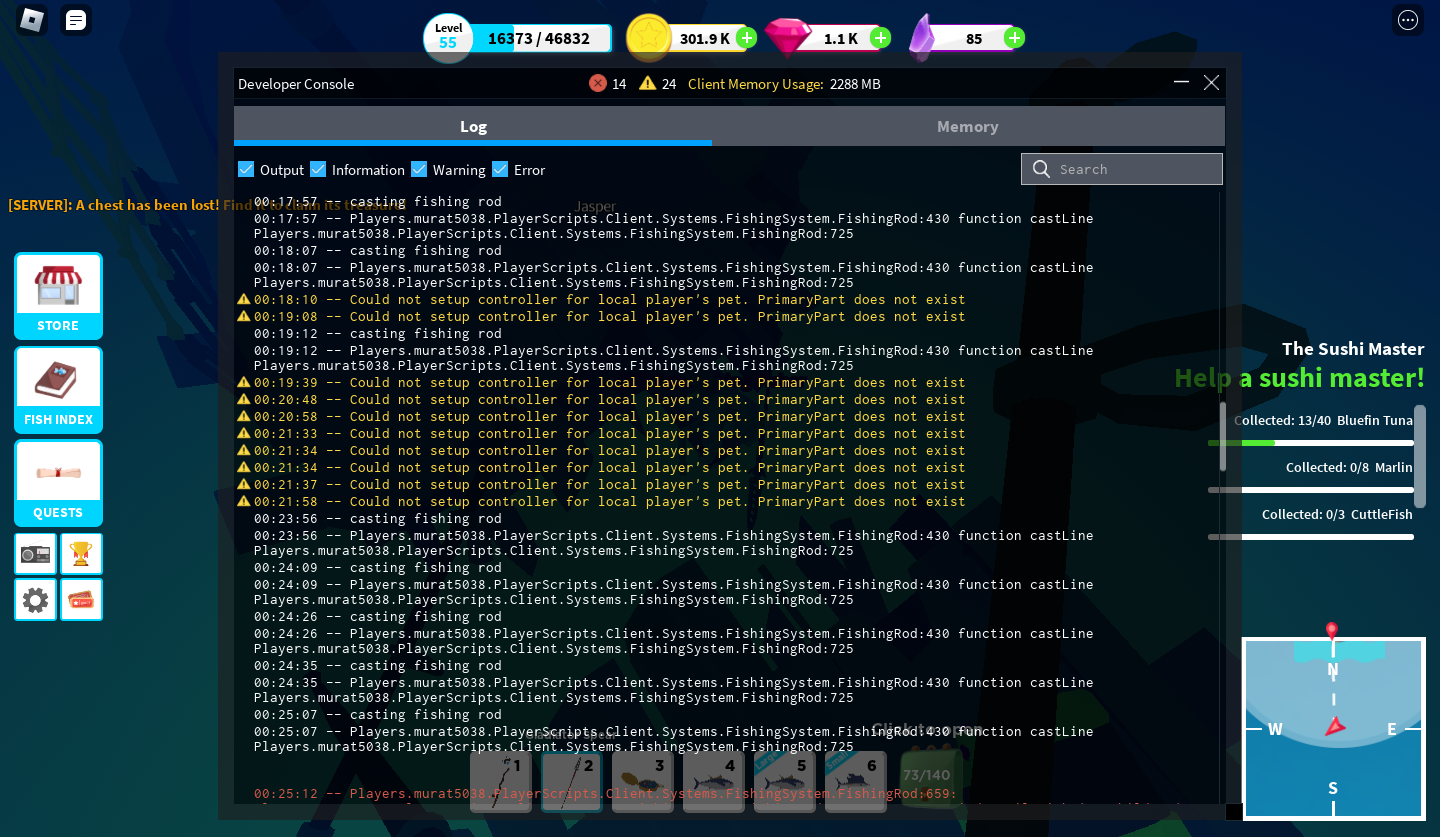This screenshot has width=1440, height=837.
Task: Click the CuttleFish progress bar
Action: pyautogui.click(x=1311, y=537)
